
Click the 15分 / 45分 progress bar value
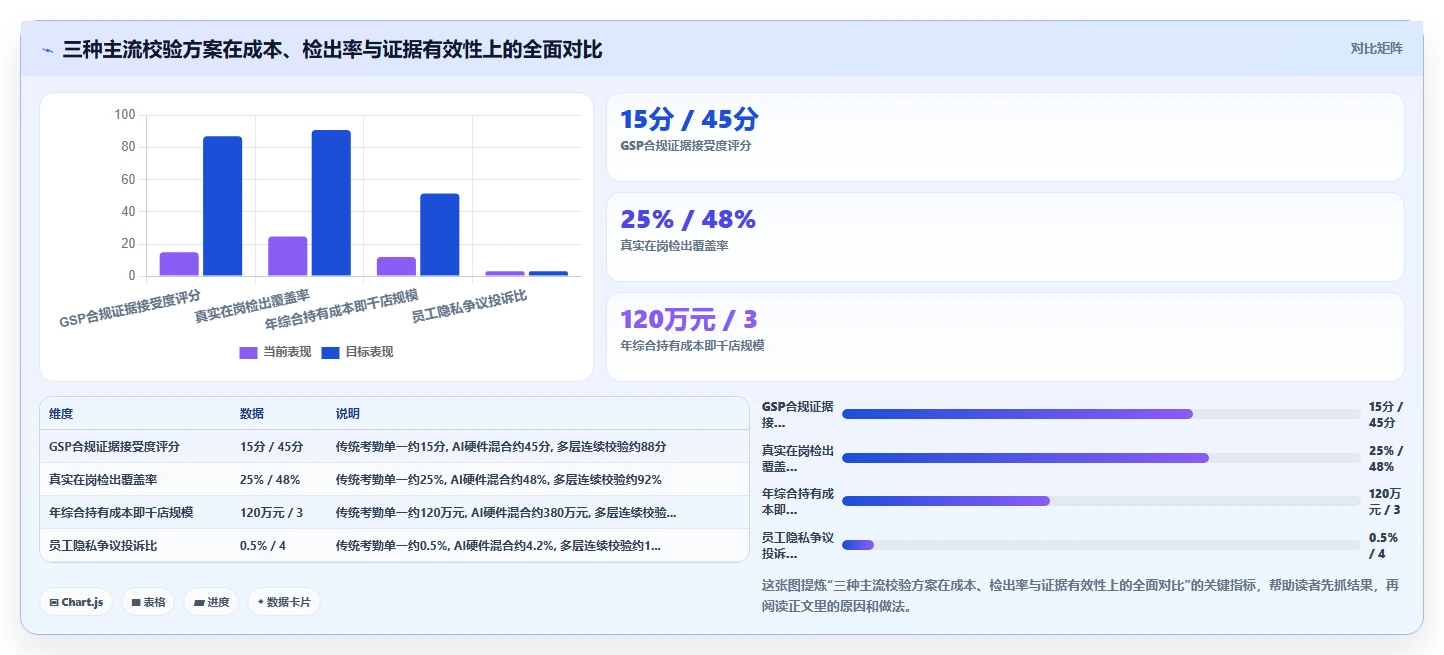(1386, 414)
